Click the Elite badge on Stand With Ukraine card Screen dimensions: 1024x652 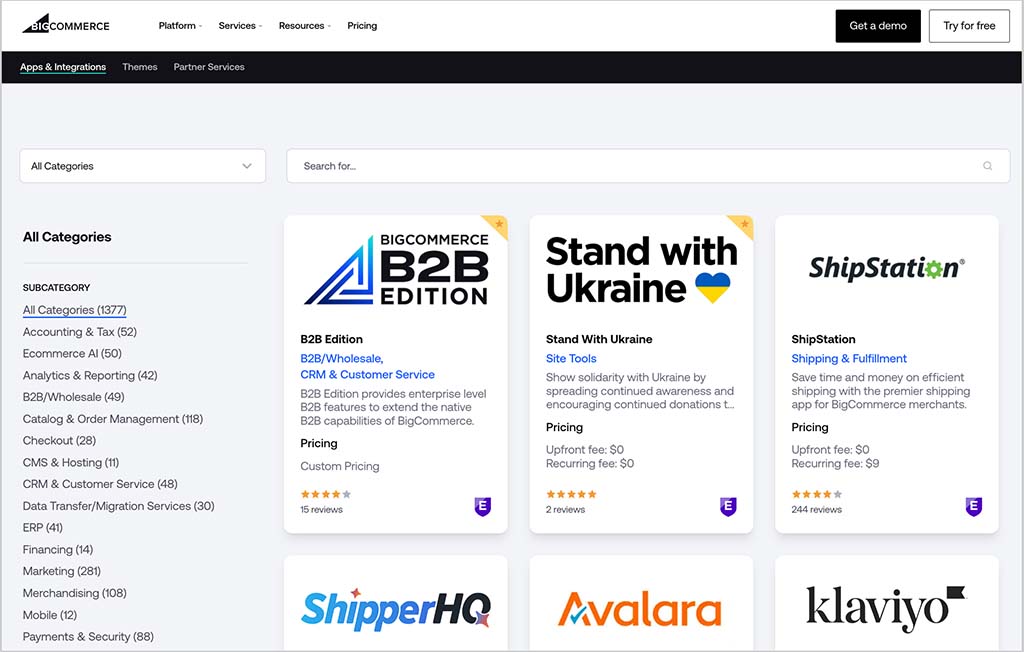[x=728, y=506]
